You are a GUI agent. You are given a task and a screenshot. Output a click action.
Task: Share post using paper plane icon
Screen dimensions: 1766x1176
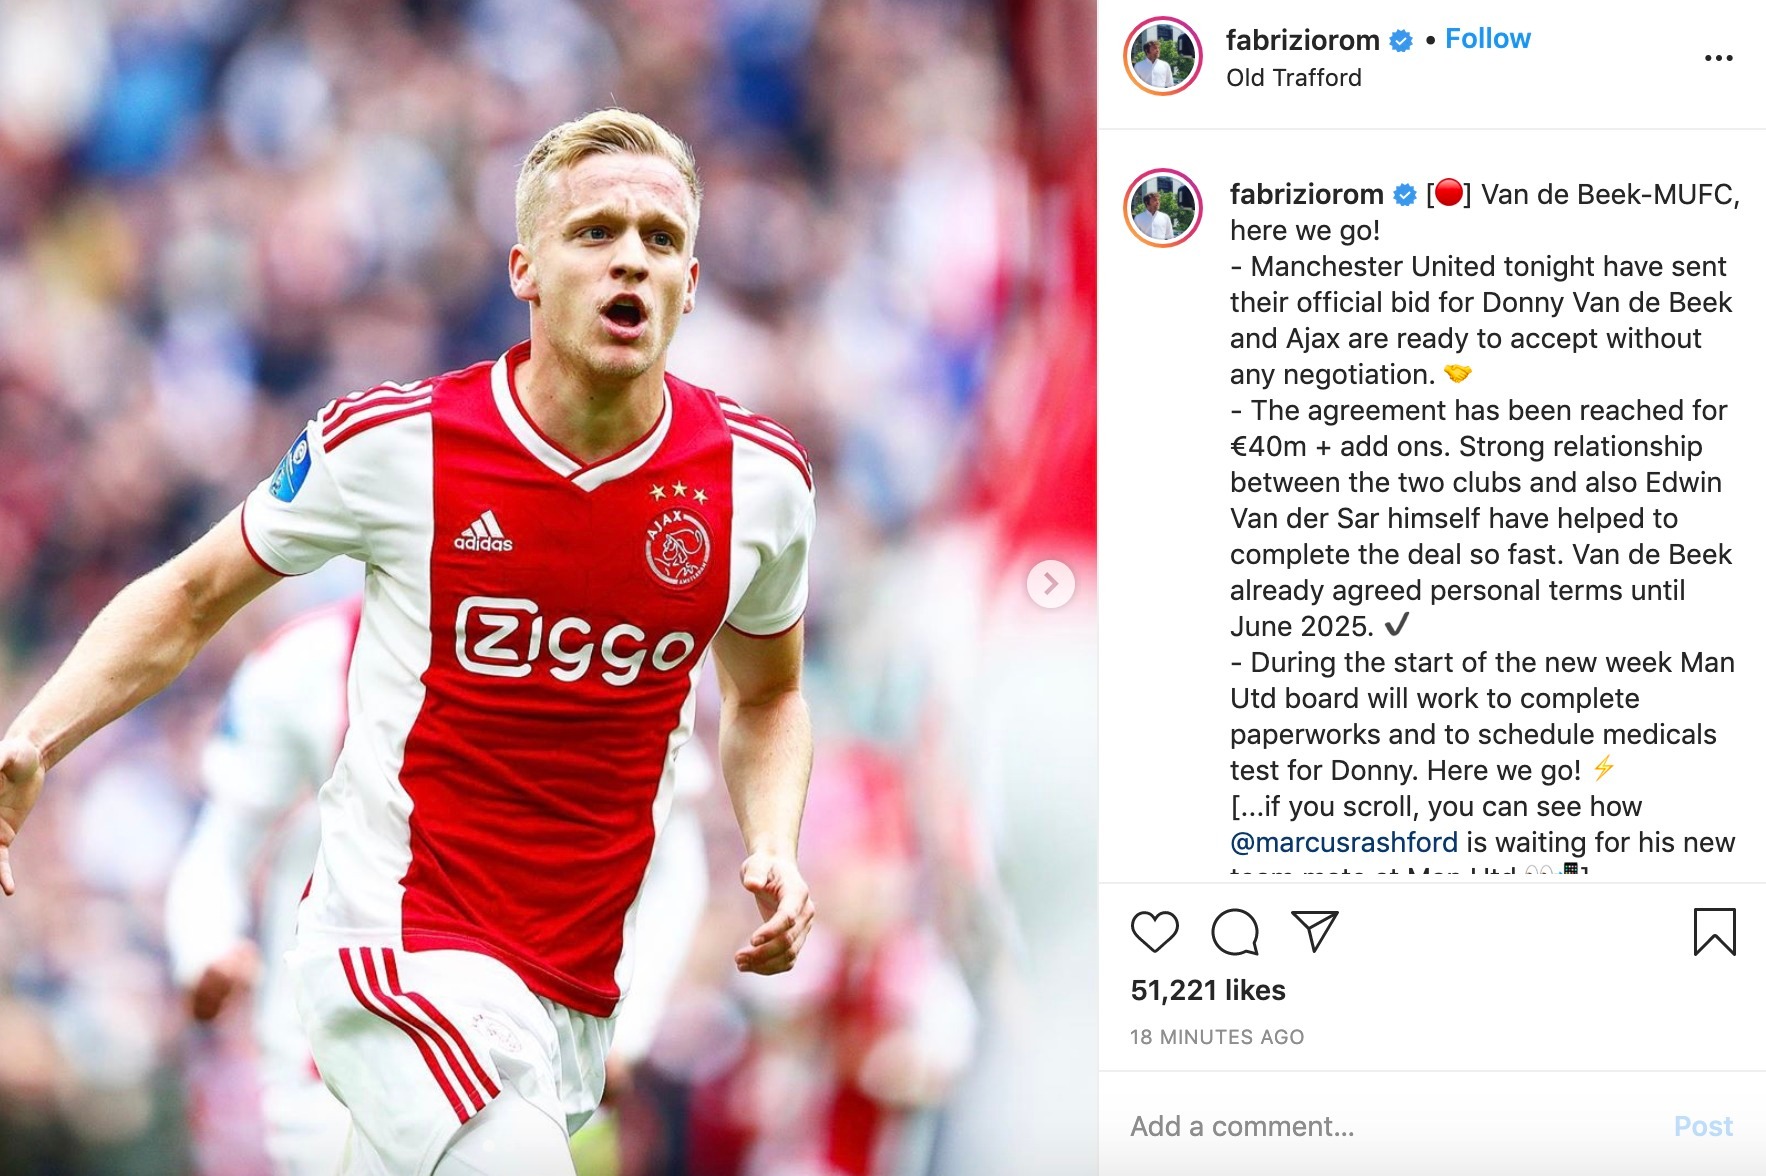point(1314,931)
